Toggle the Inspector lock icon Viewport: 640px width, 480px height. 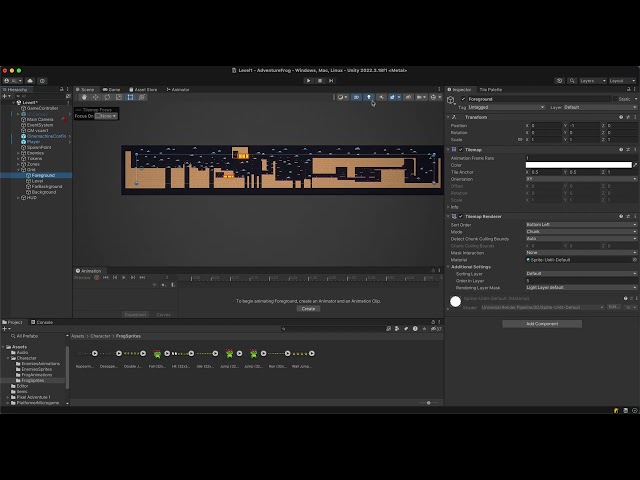629,89
